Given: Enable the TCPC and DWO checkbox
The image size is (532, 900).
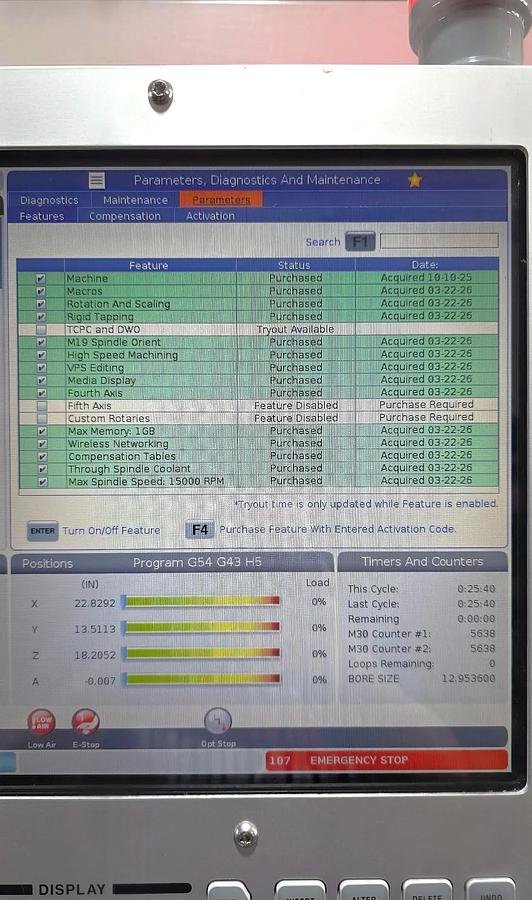Looking at the screenshot, I should pos(41,329).
